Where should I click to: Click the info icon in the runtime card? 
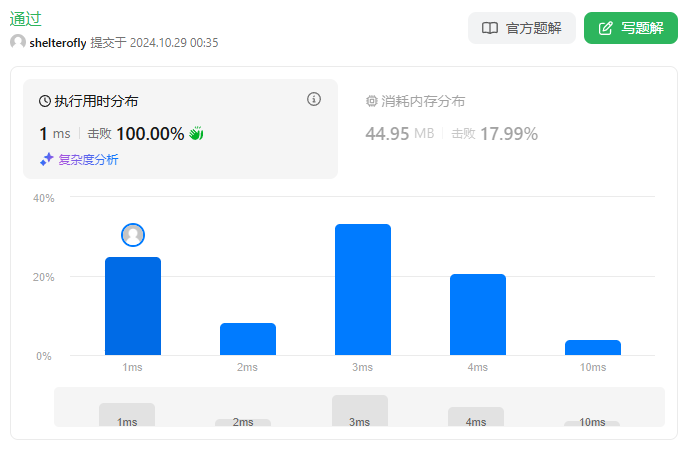(x=314, y=99)
